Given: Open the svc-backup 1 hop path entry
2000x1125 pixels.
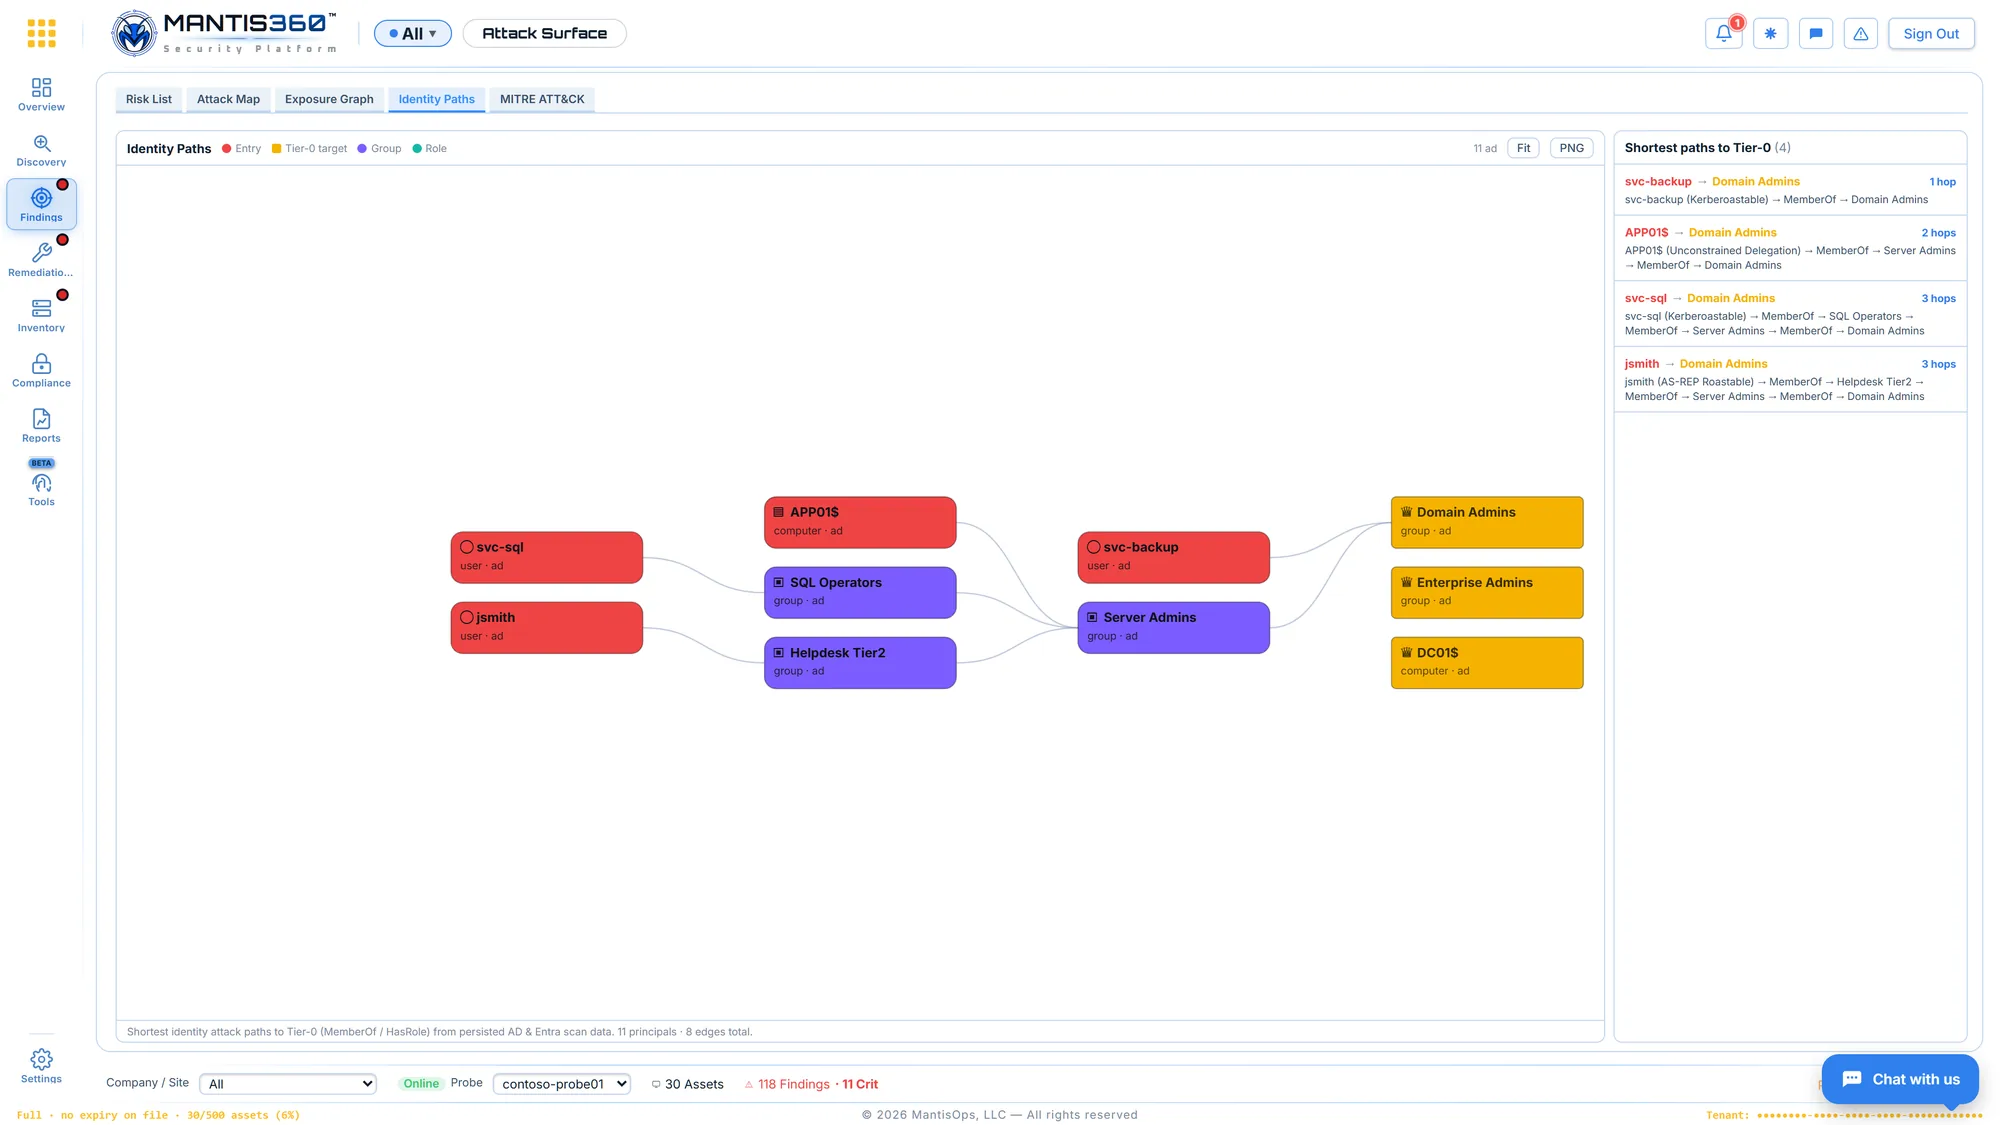Looking at the screenshot, I should pyautogui.click(x=1790, y=190).
